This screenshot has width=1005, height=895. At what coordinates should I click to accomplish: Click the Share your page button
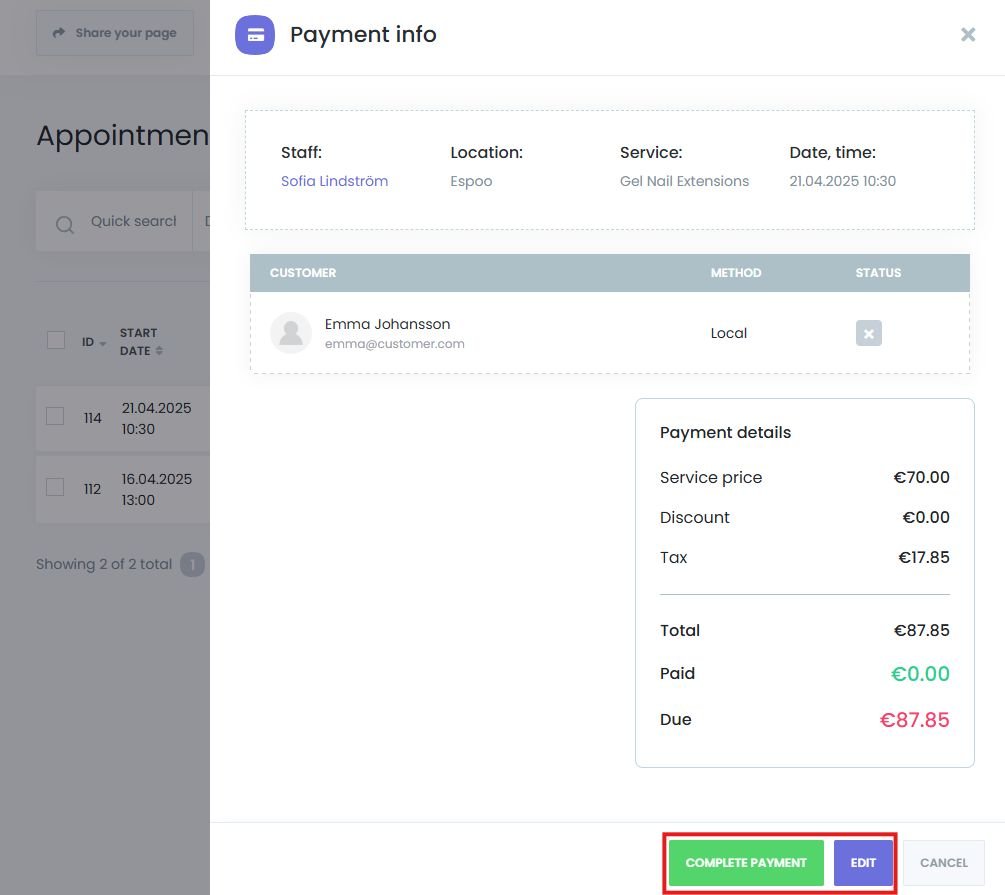click(114, 32)
